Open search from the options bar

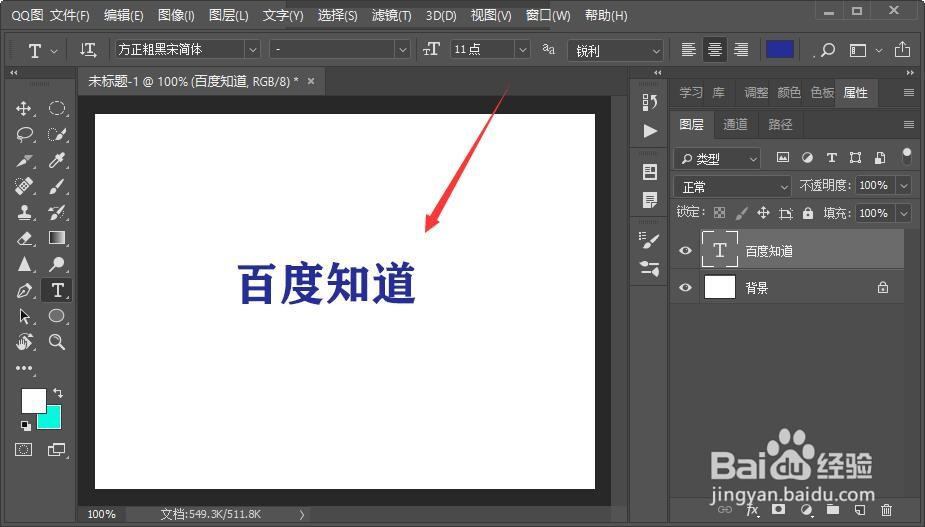(x=828, y=50)
